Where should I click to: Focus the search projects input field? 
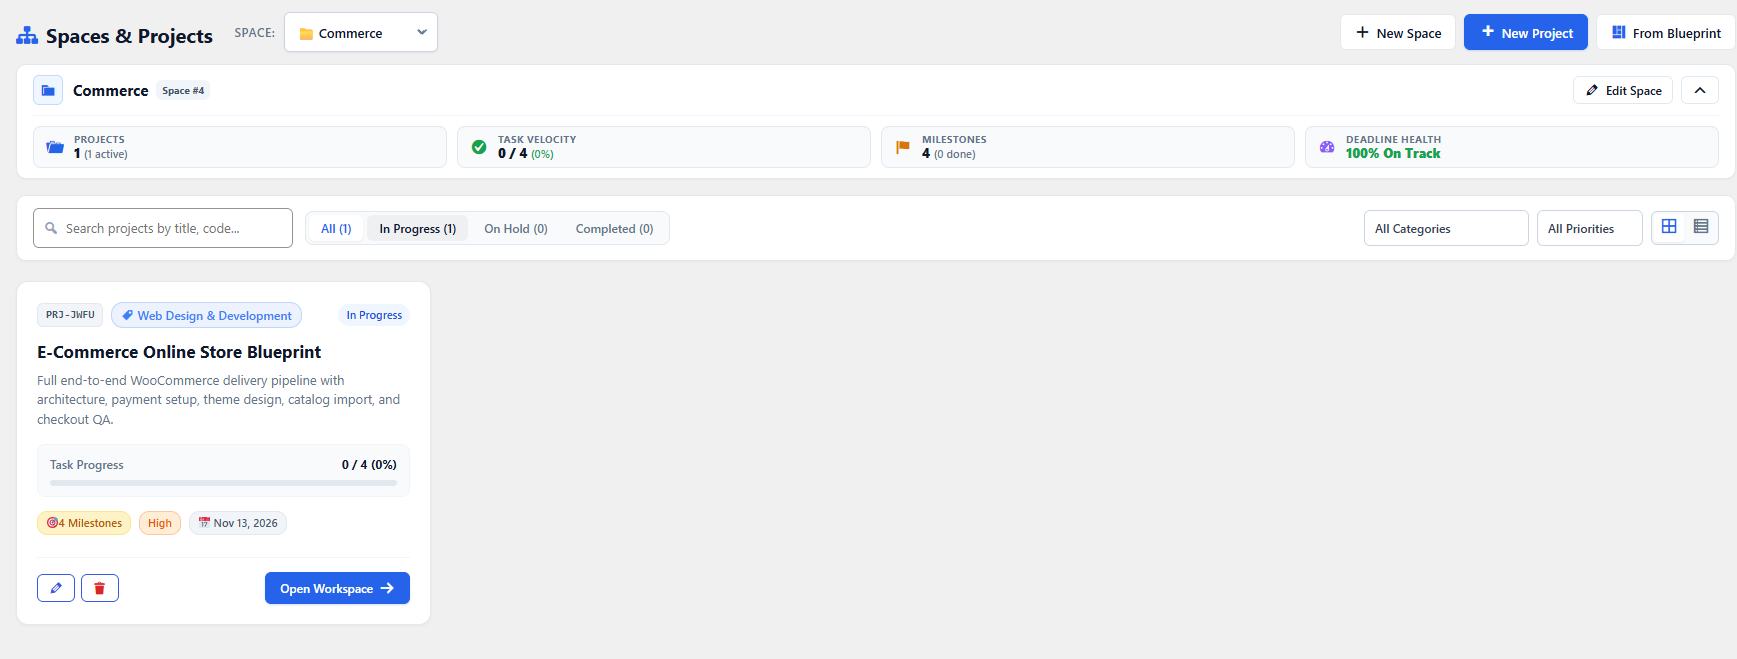pos(163,228)
